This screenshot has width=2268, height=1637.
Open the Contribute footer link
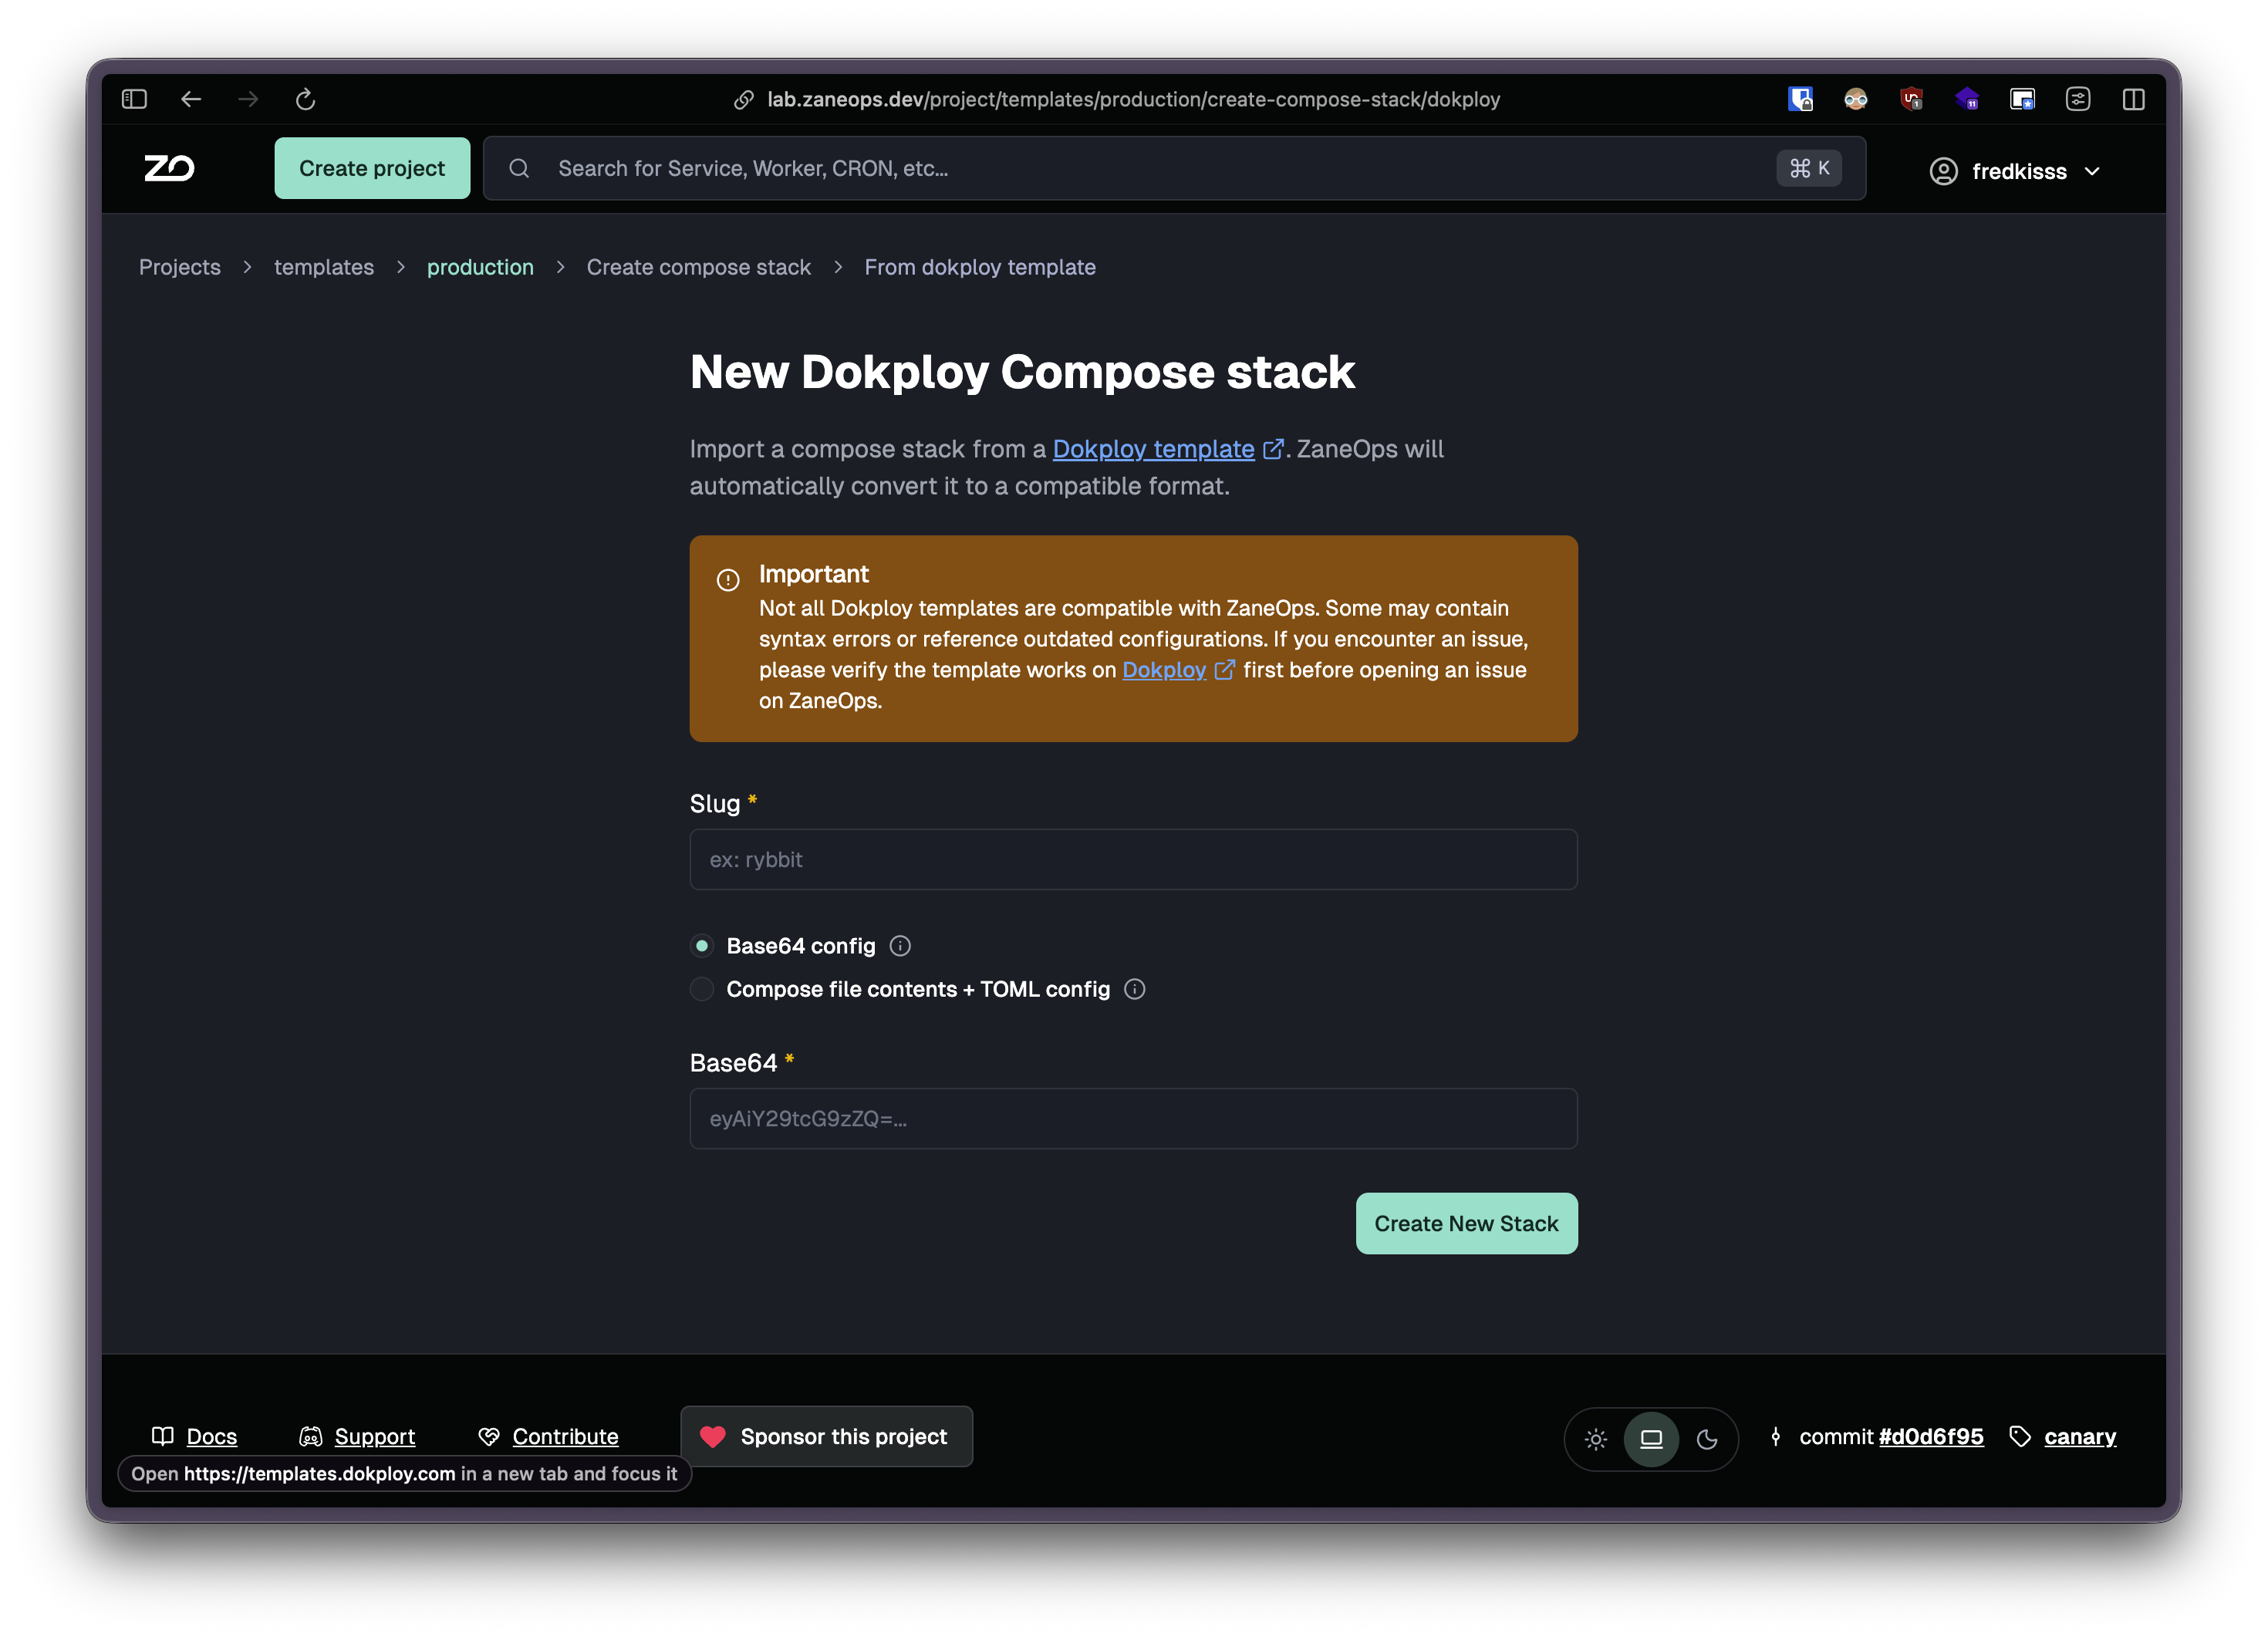[565, 1437]
